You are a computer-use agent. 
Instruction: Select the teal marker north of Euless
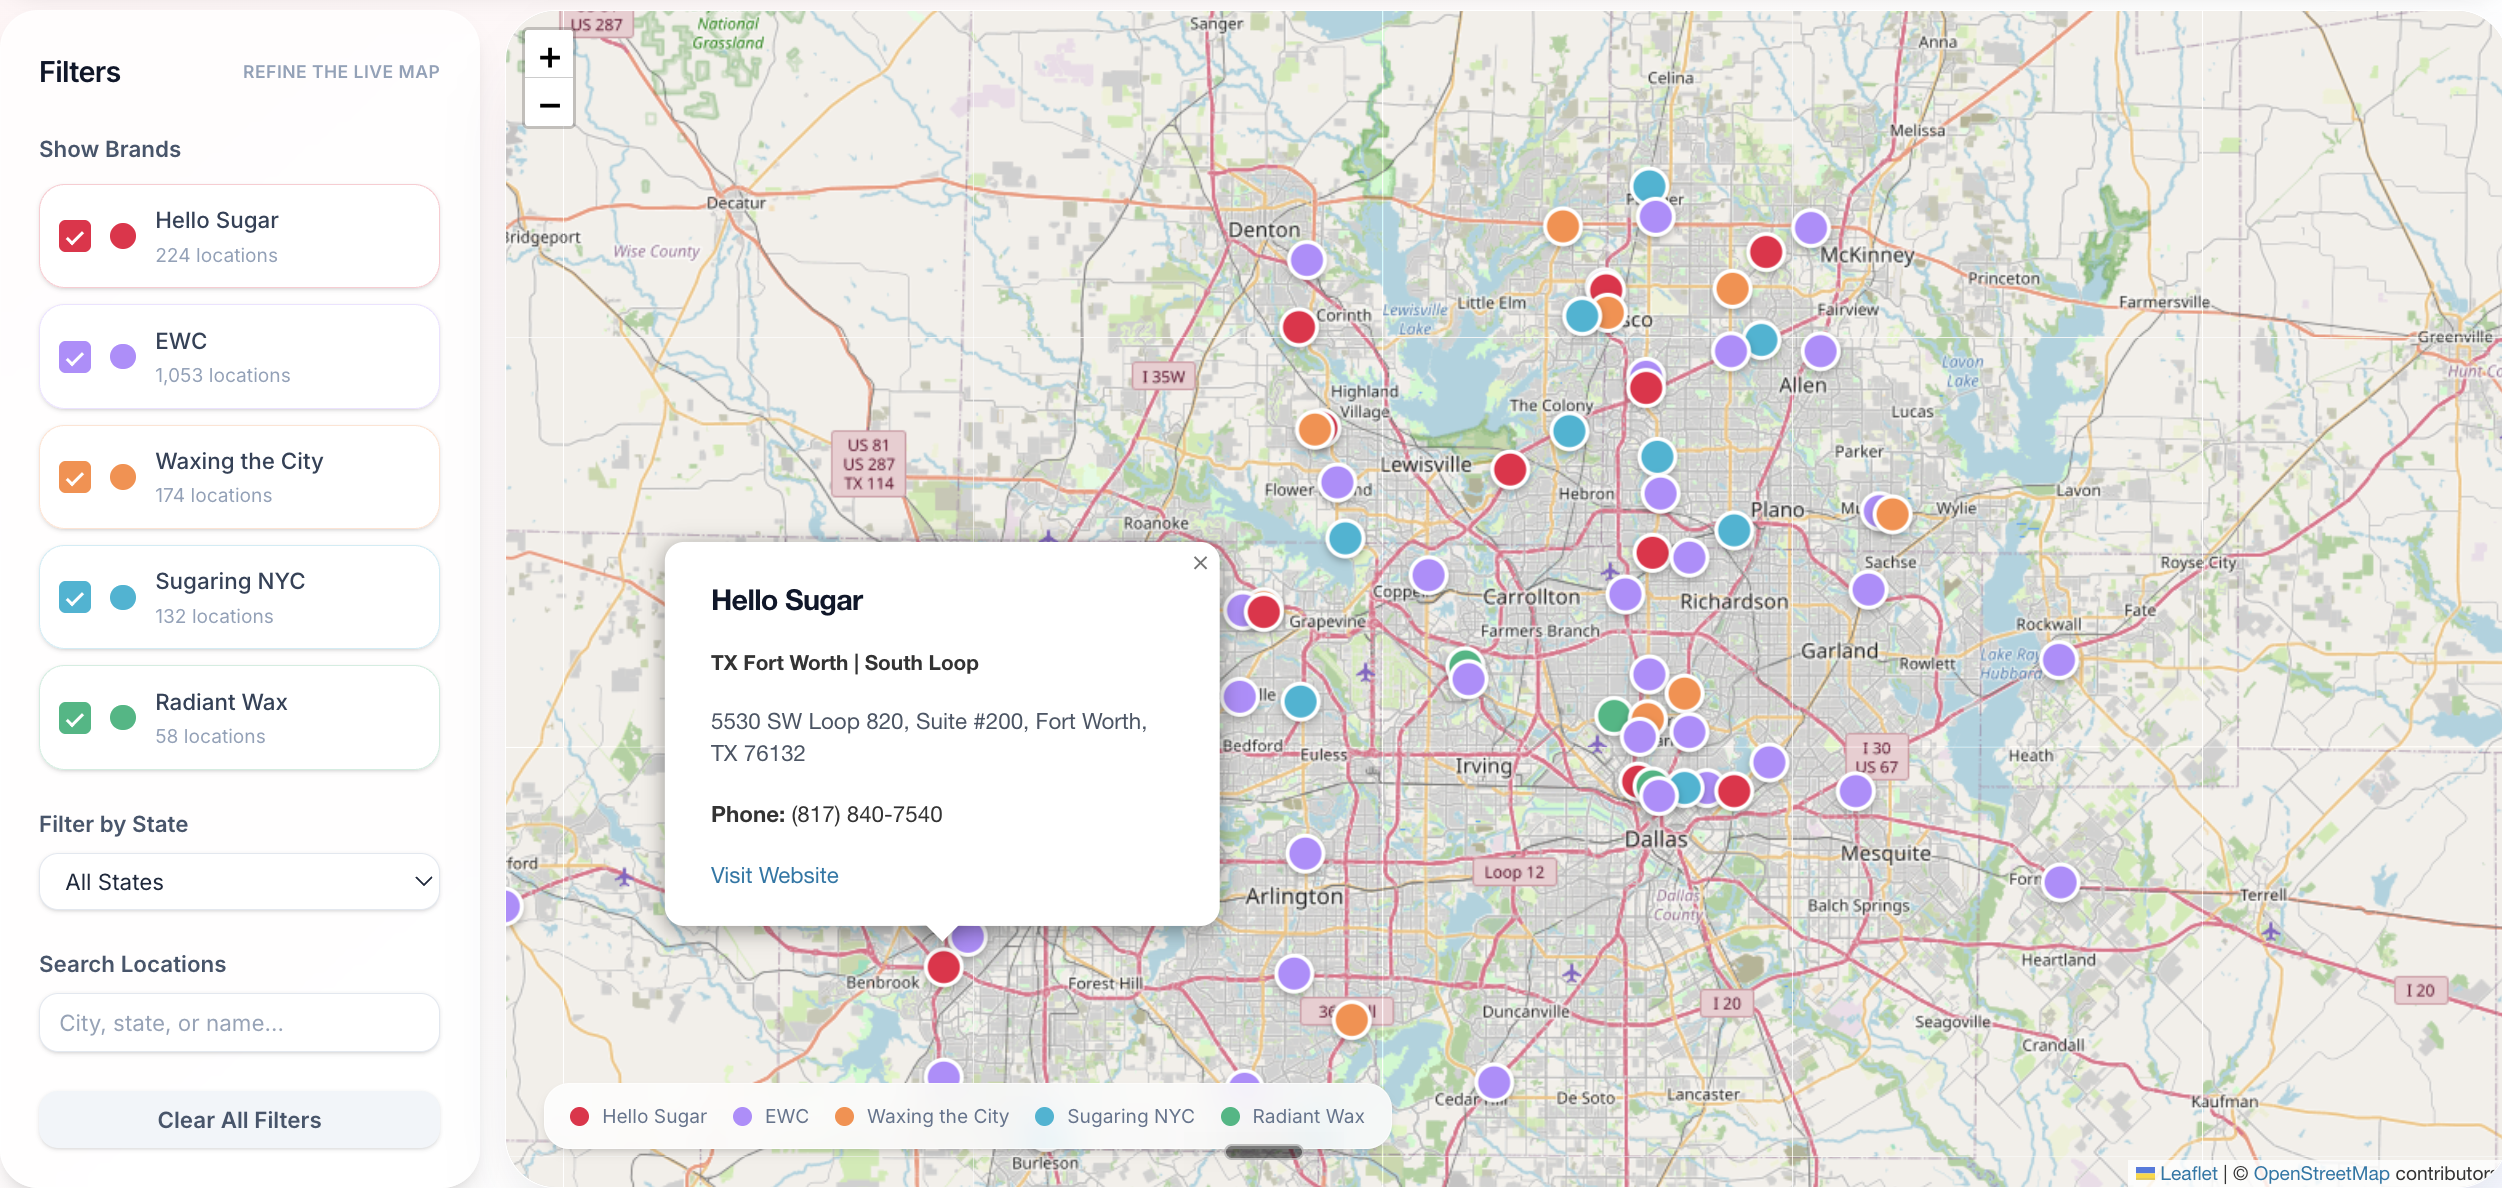pos(1300,701)
